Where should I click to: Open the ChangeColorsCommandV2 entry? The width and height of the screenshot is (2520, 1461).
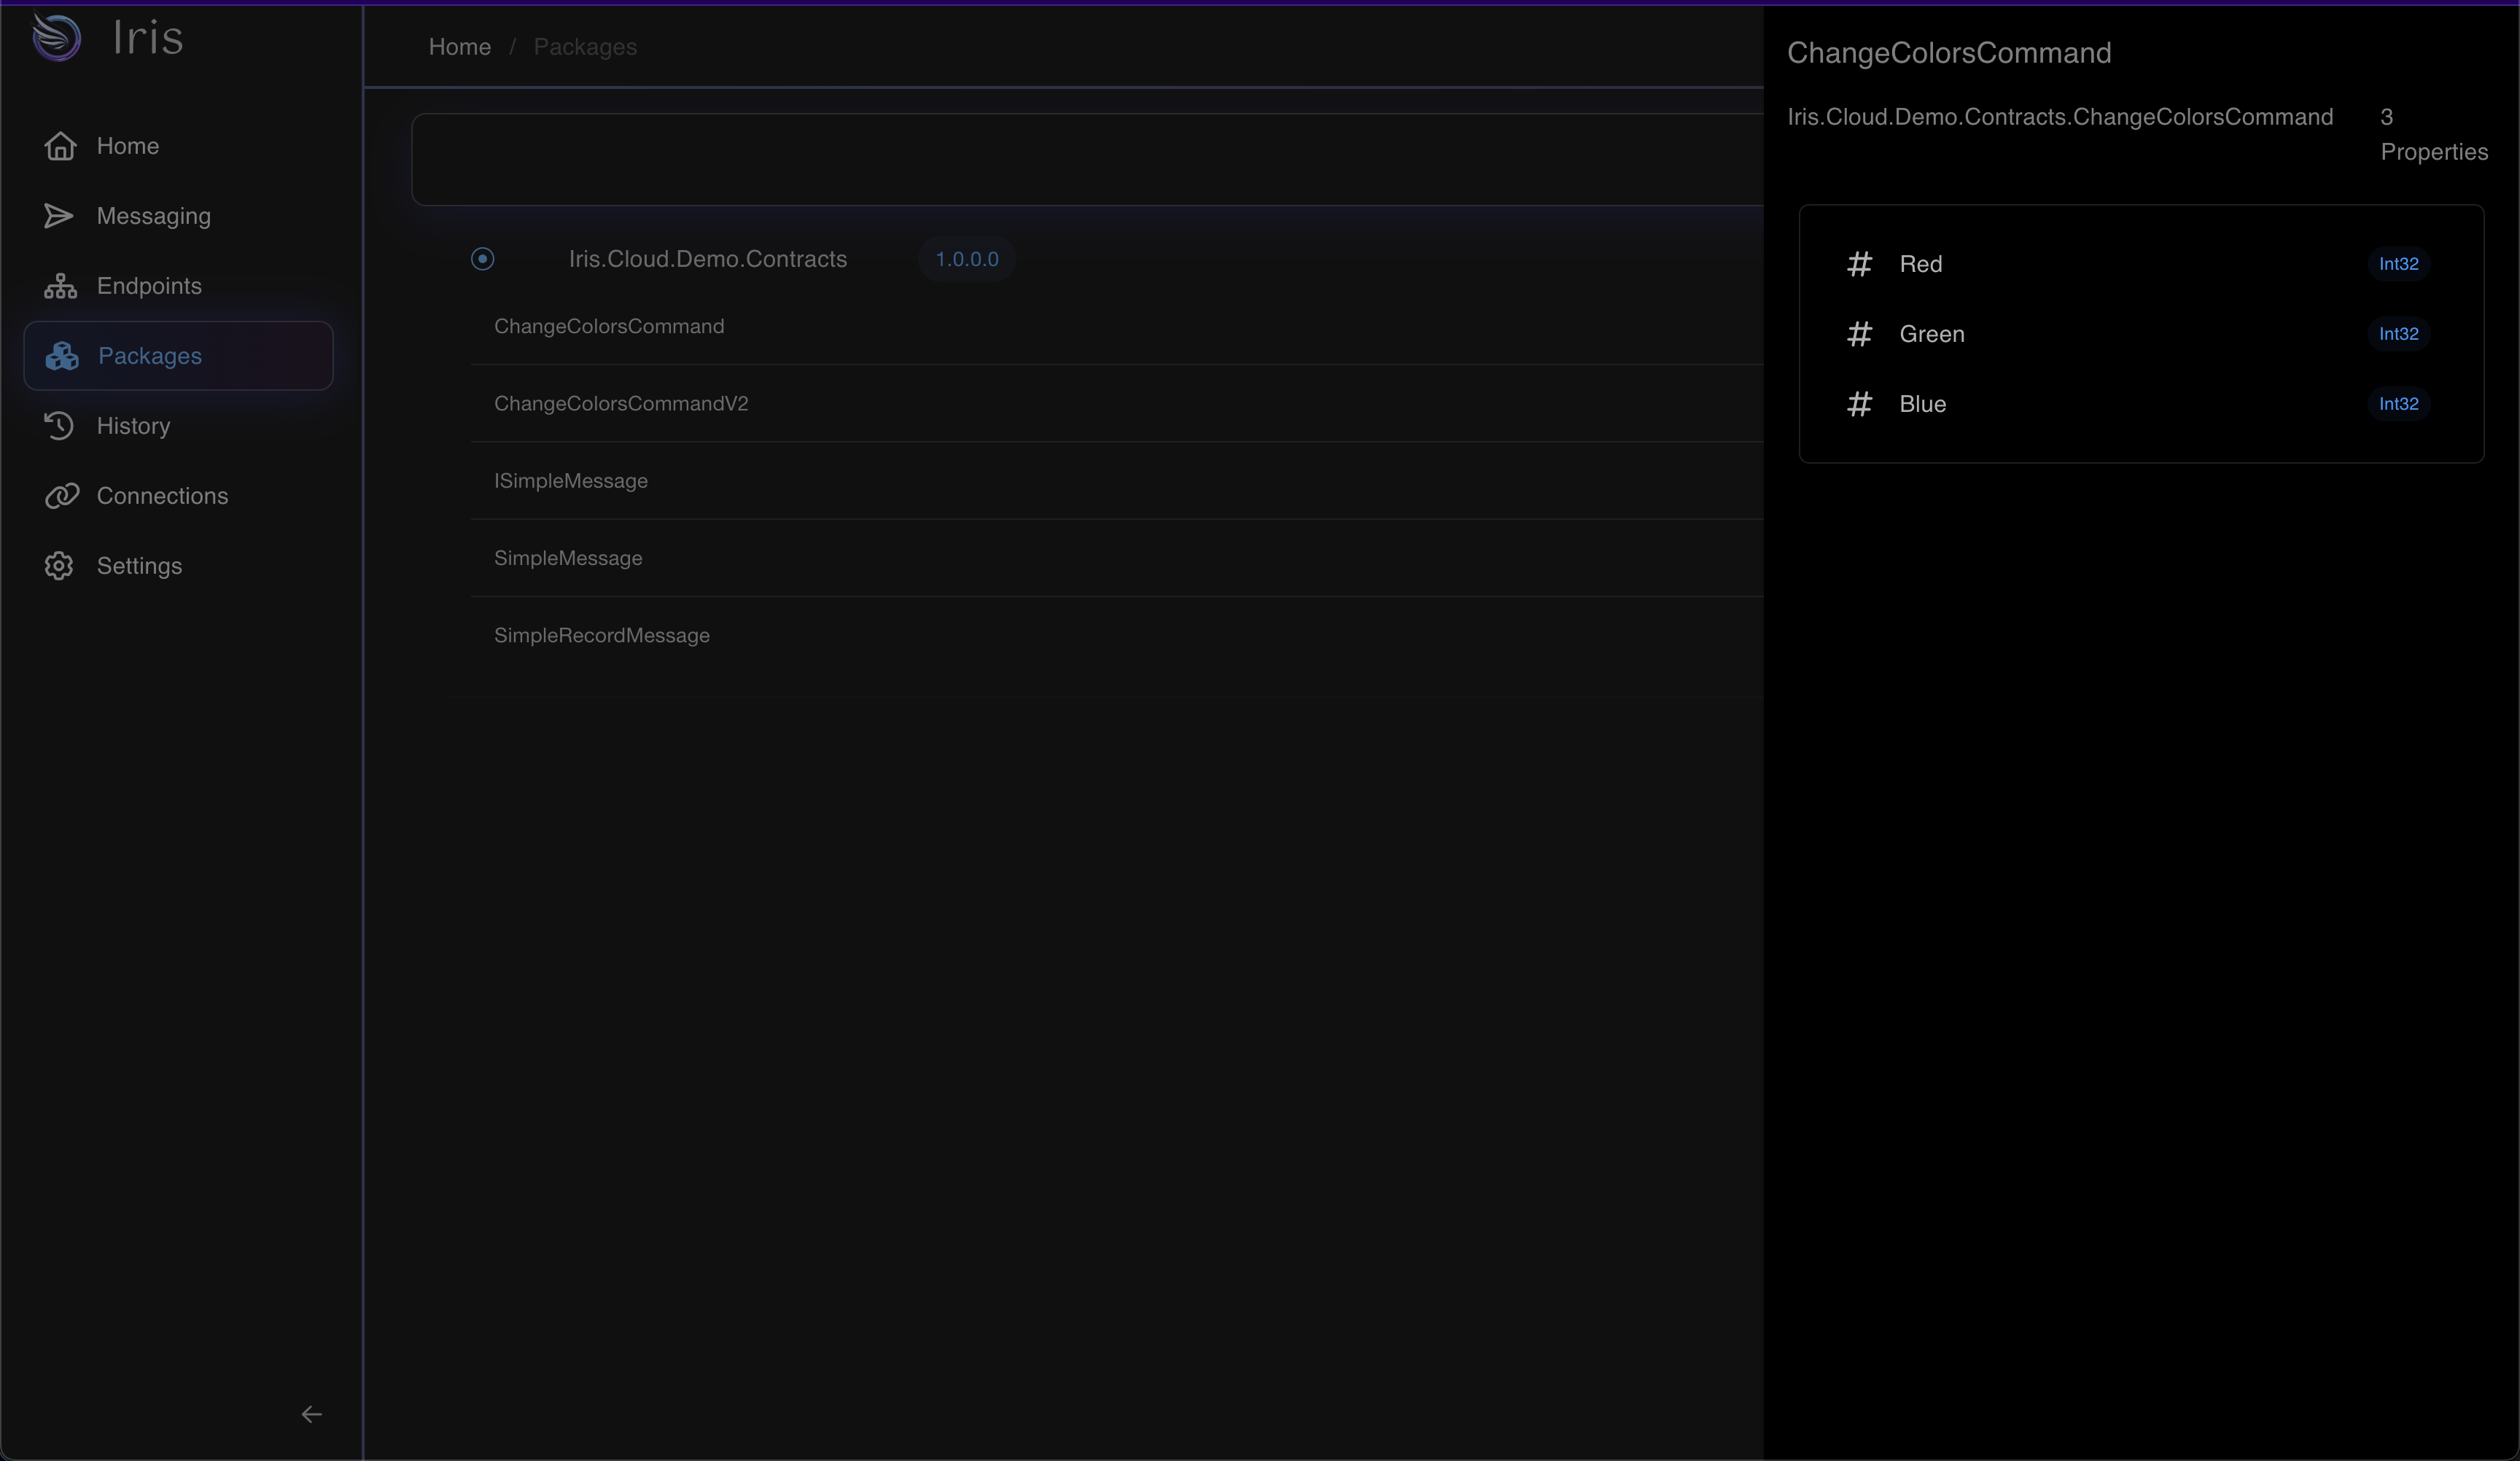pyautogui.click(x=621, y=404)
